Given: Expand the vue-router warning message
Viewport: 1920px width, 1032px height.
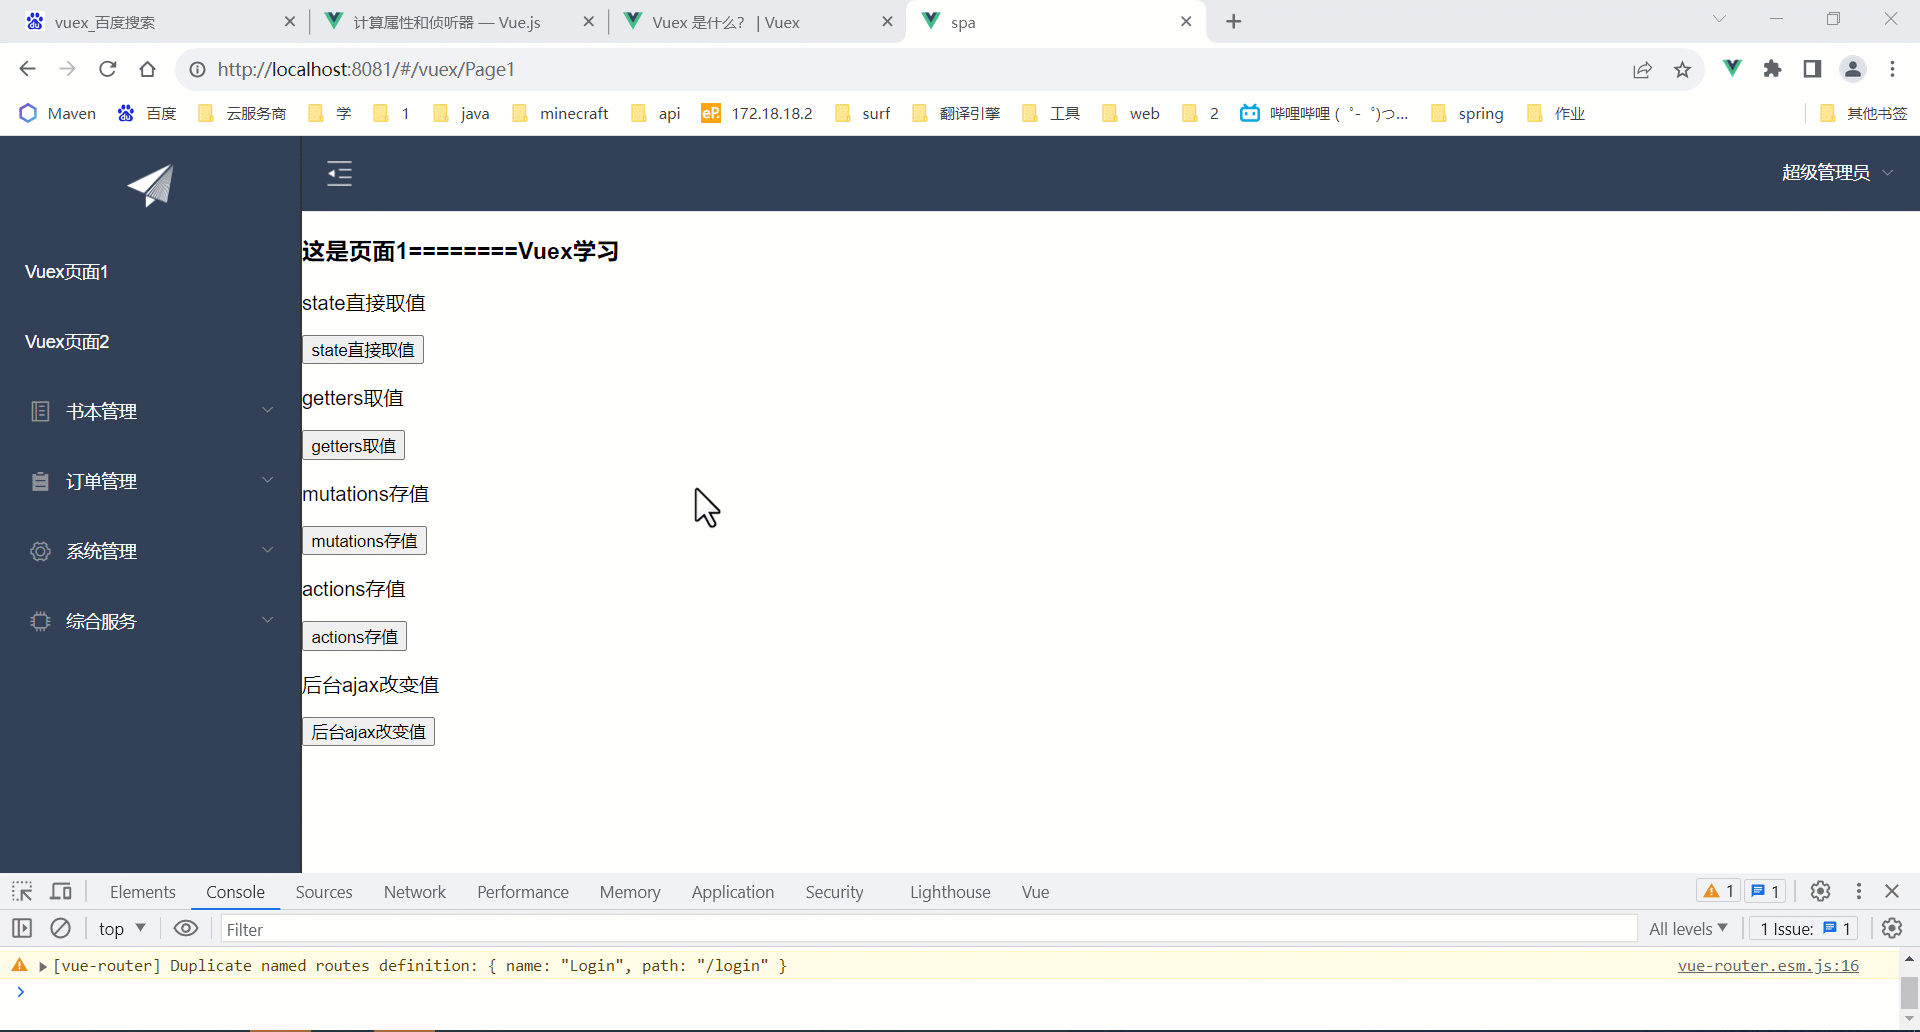Looking at the screenshot, I should 43,966.
